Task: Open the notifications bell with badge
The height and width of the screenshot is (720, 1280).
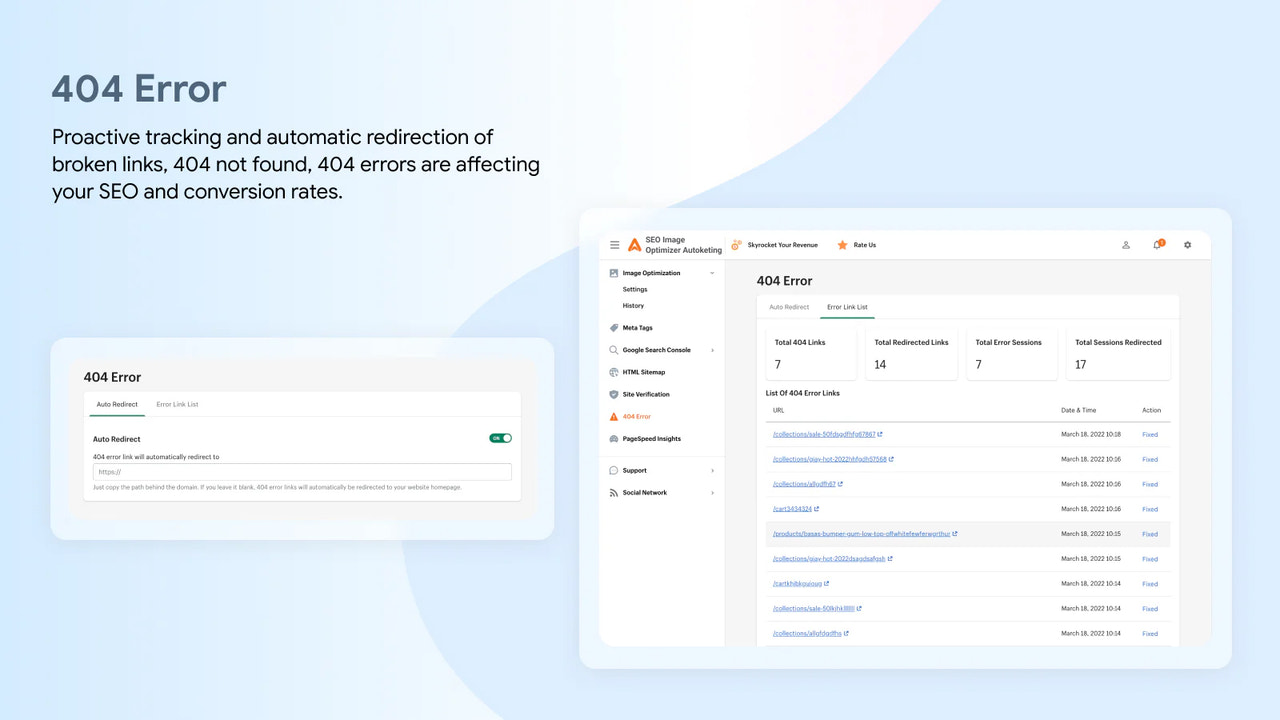Action: pos(1156,244)
